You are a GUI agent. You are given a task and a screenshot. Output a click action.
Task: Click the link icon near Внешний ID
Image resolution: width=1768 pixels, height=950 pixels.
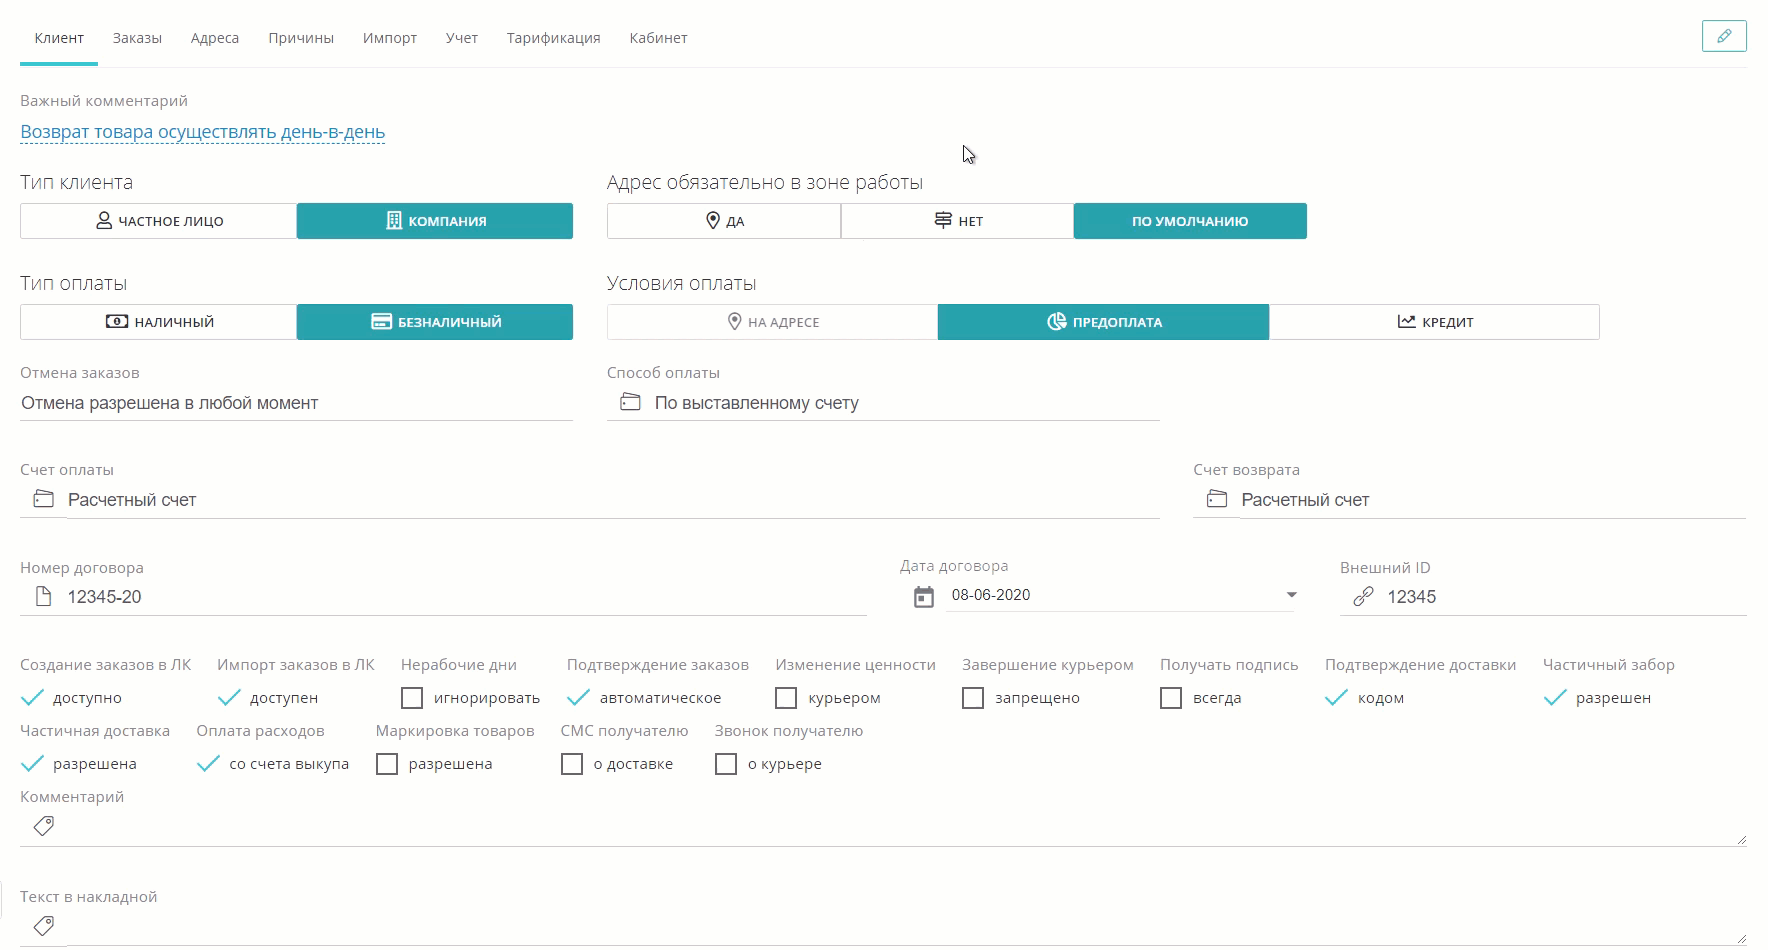tap(1363, 597)
